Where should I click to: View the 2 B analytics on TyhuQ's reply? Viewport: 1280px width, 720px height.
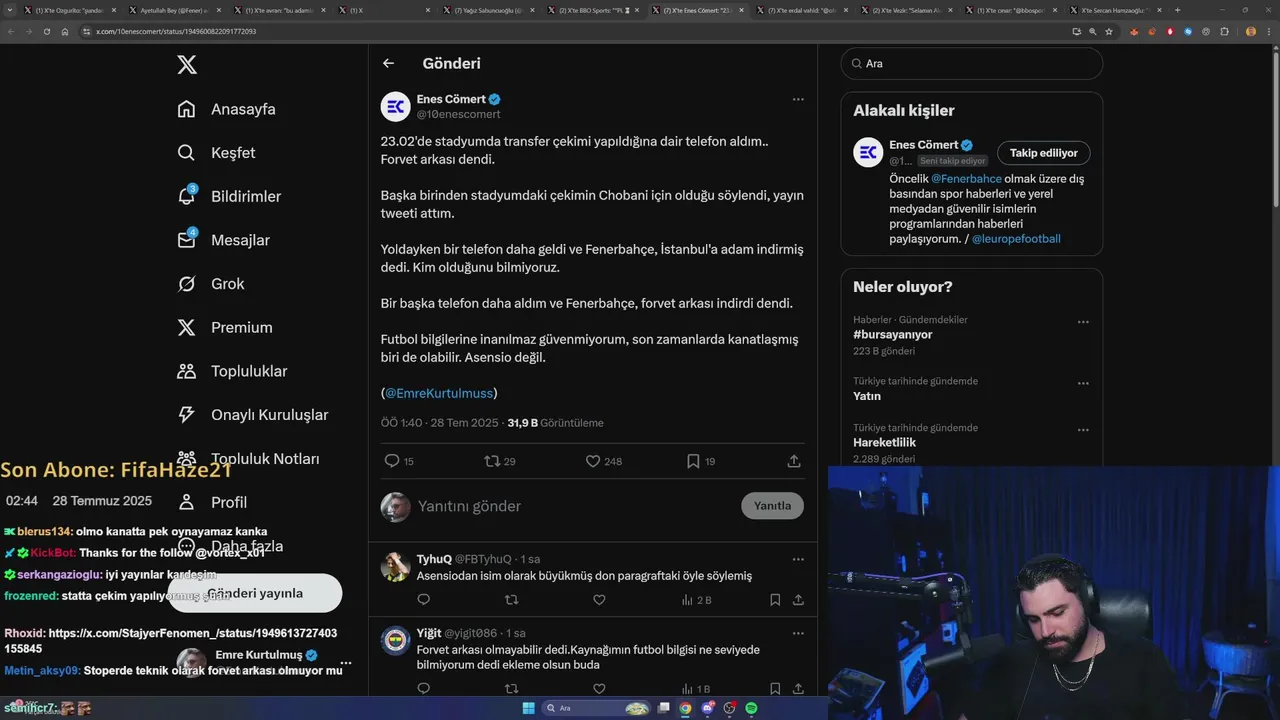pyautogui.click(x=696, y=600)
